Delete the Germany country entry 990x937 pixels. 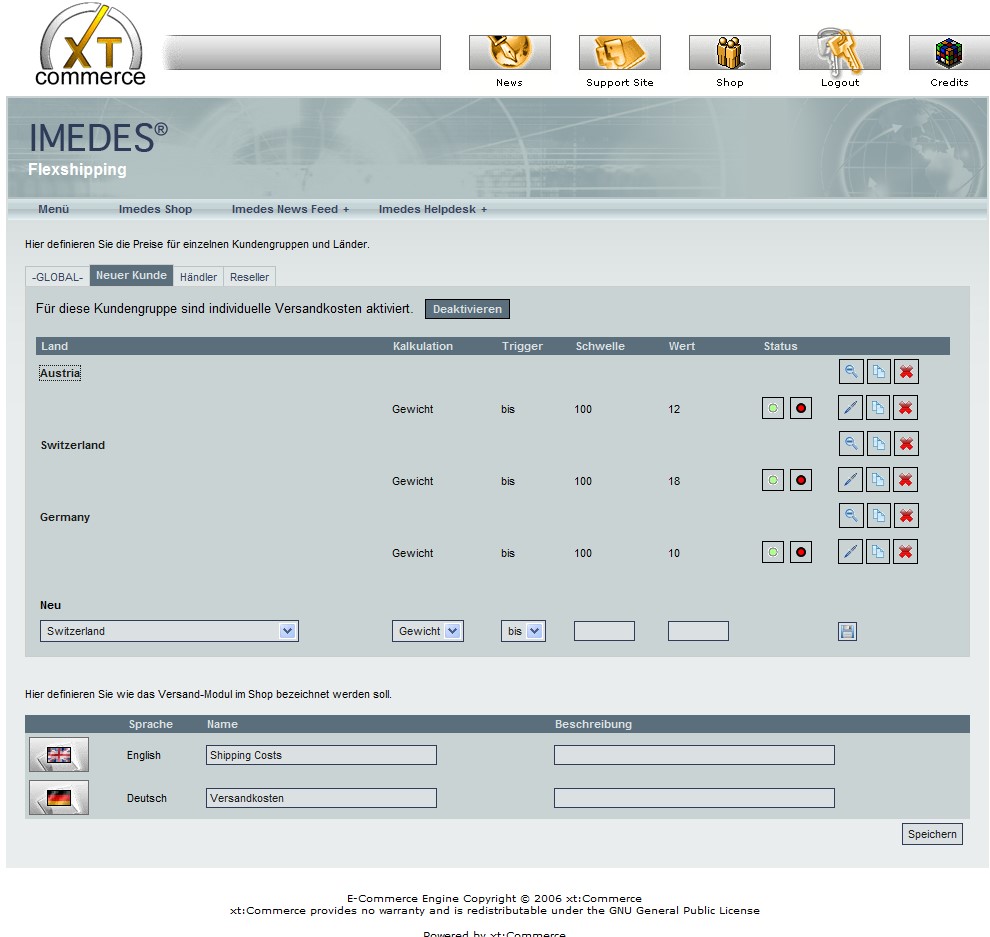pos(906,516)
